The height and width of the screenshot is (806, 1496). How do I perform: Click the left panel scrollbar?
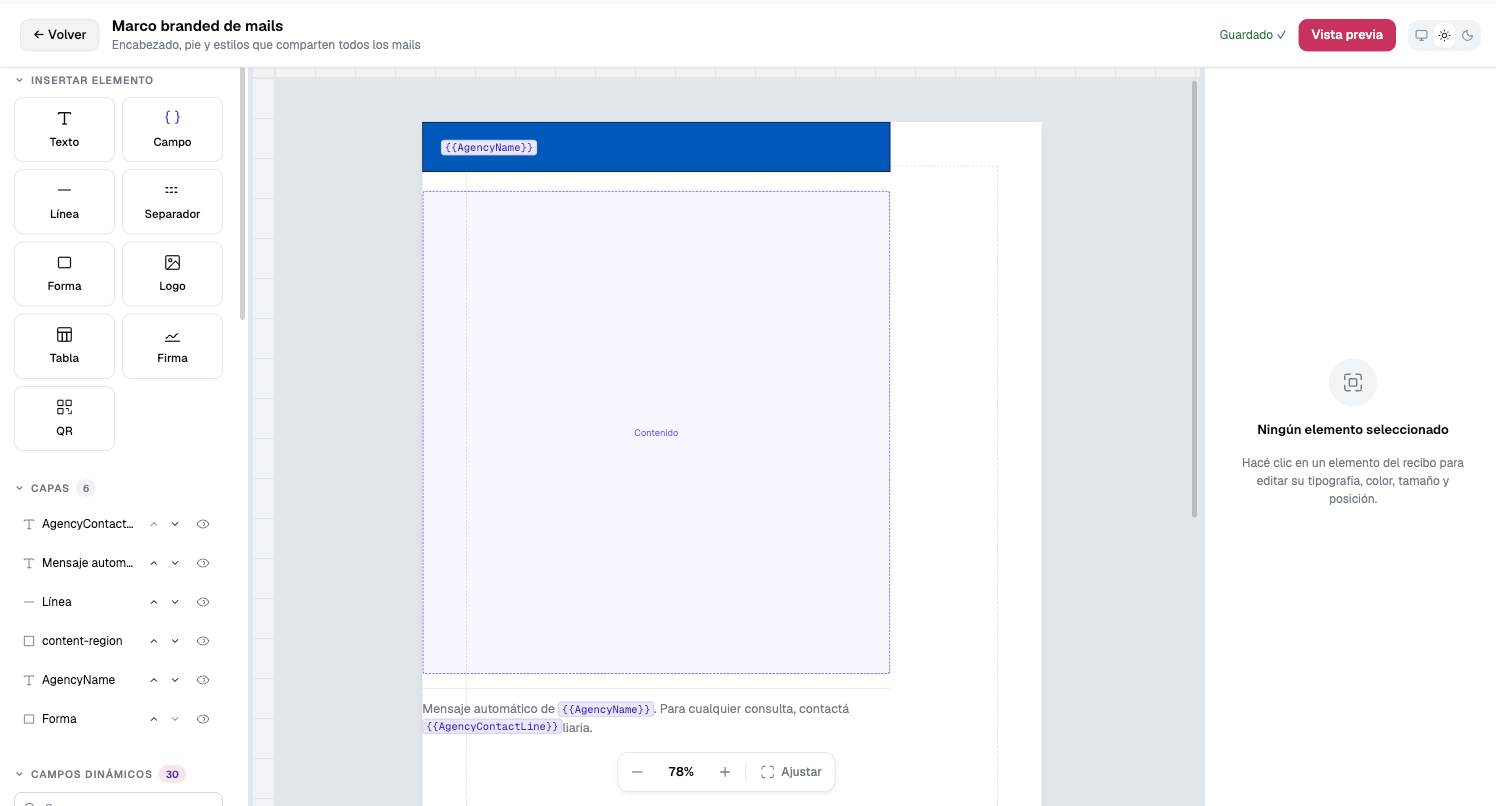(x=242, y=193)
